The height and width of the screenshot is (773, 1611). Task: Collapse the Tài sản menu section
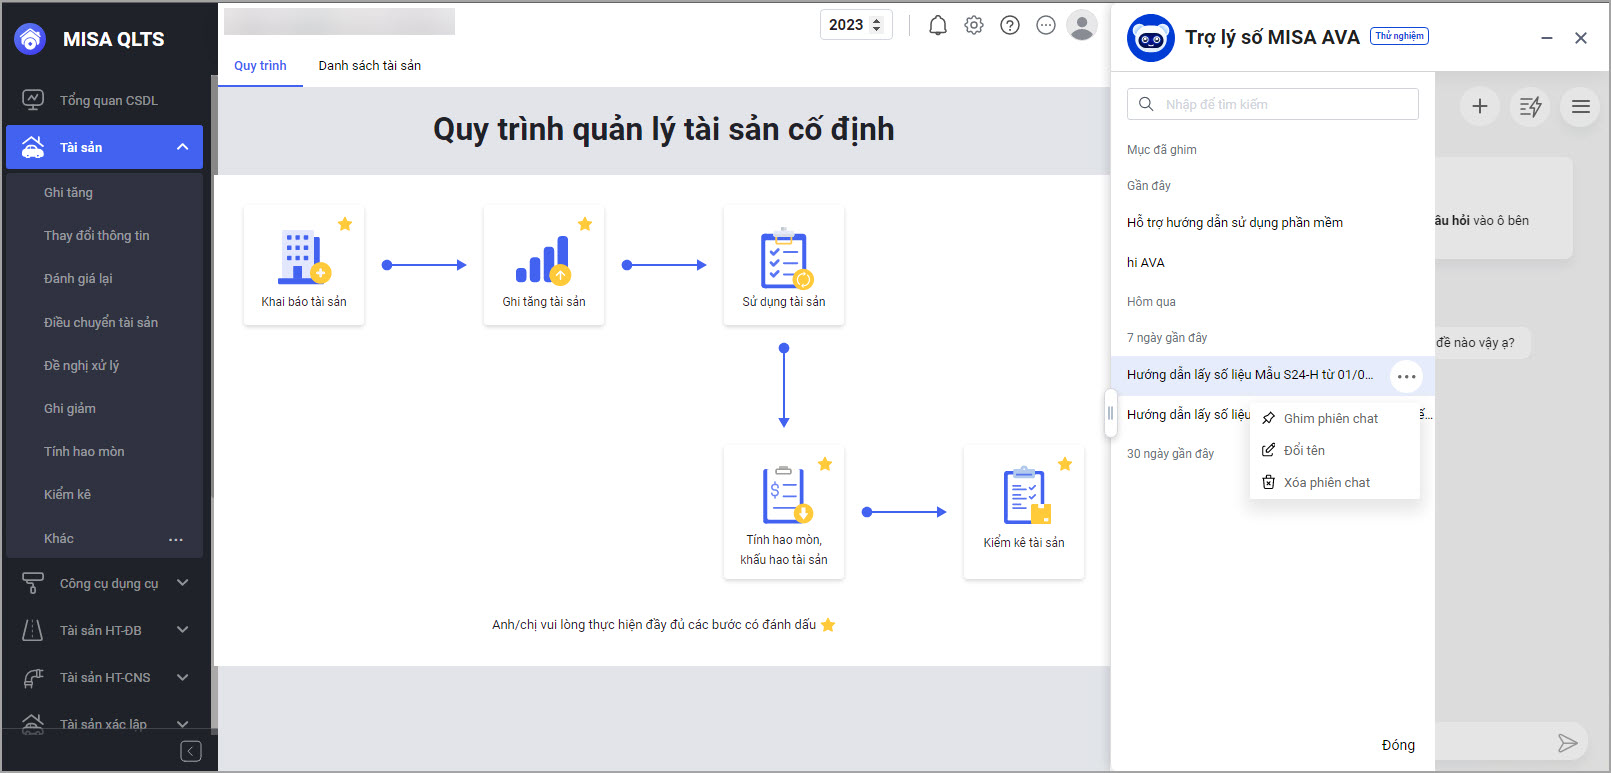point(182,147)
